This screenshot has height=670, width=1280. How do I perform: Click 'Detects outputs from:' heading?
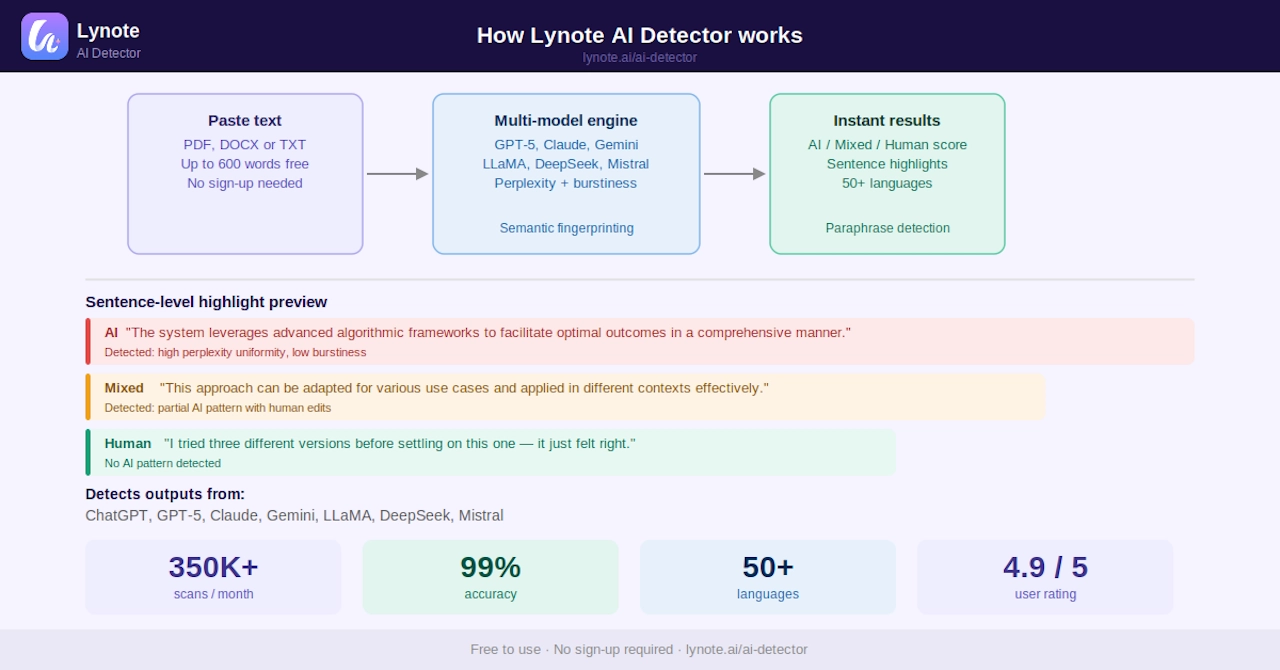[165, 494]
